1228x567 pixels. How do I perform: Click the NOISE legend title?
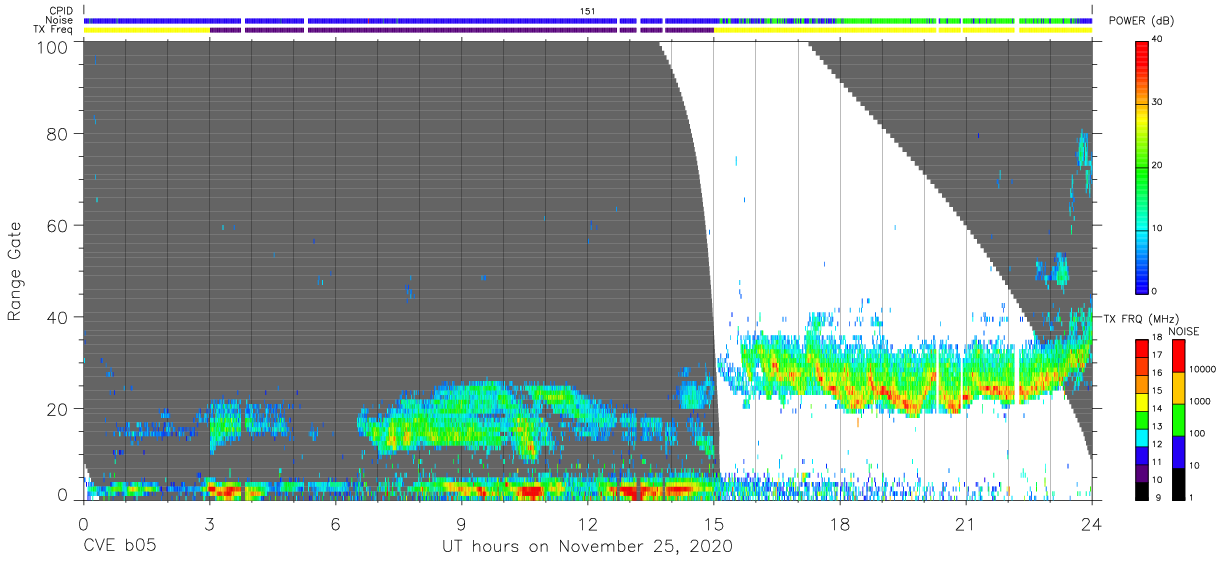[1183, 331]
